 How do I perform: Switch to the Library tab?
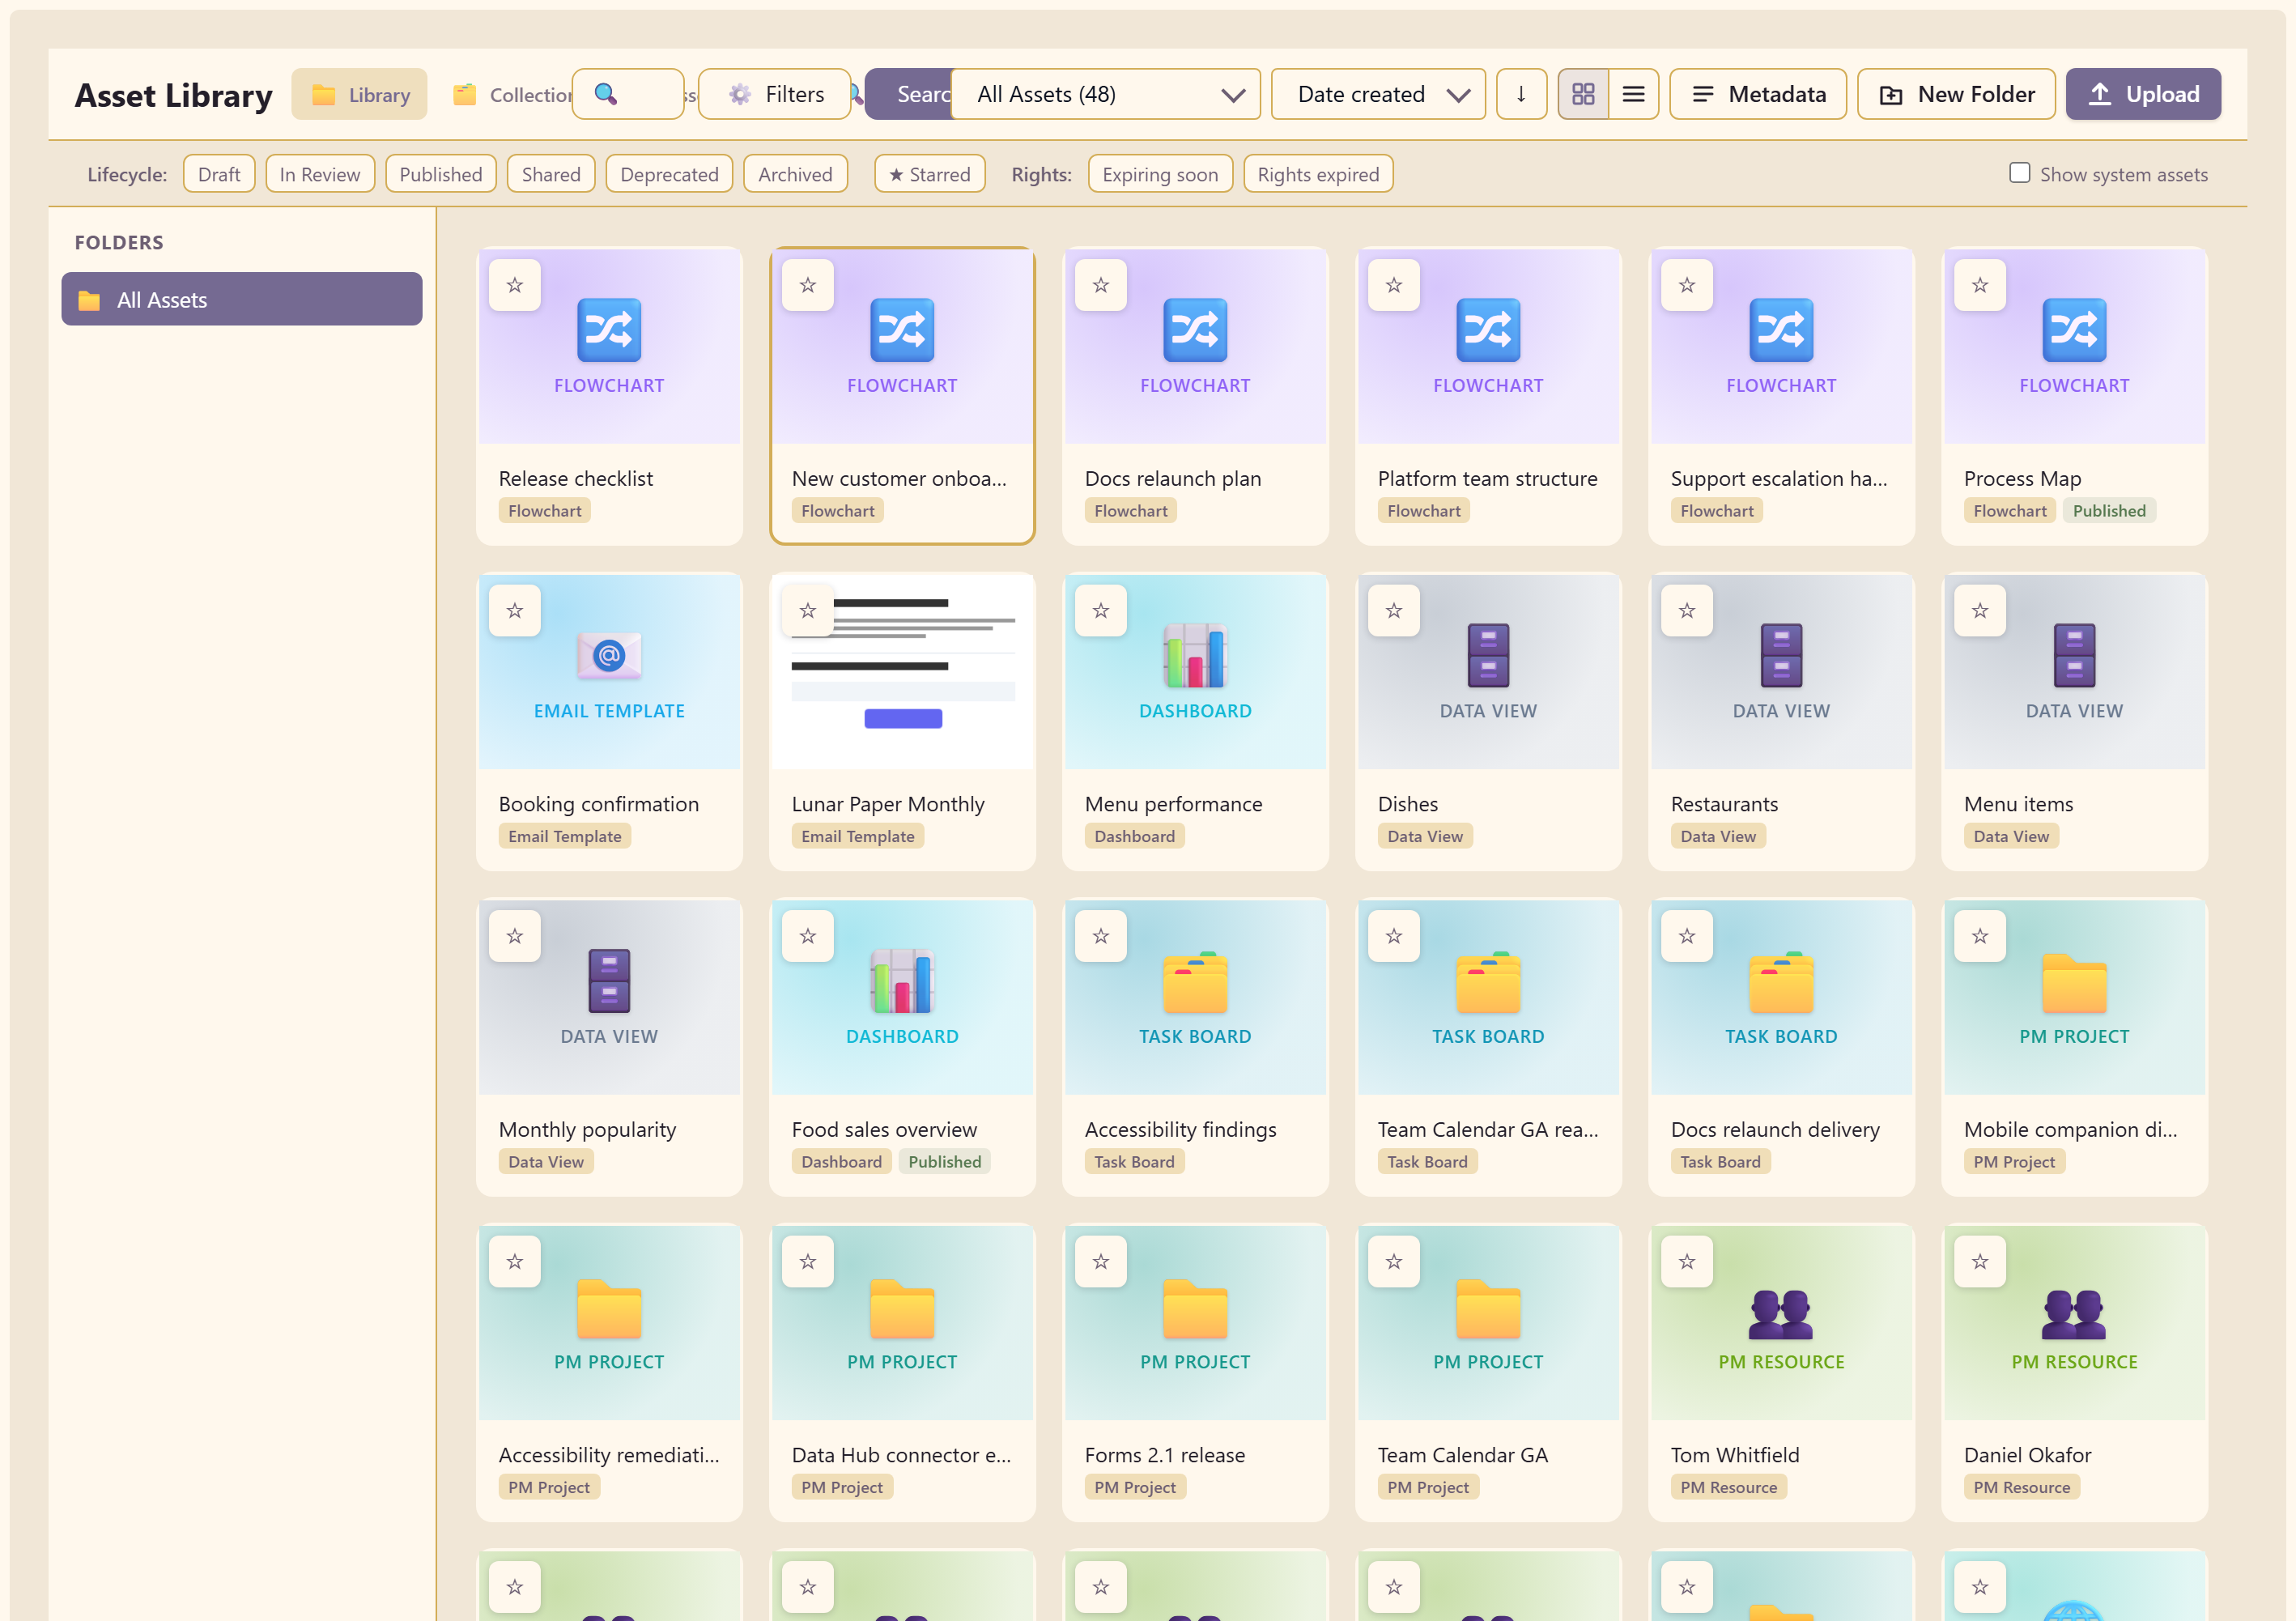tap(359, 94)
